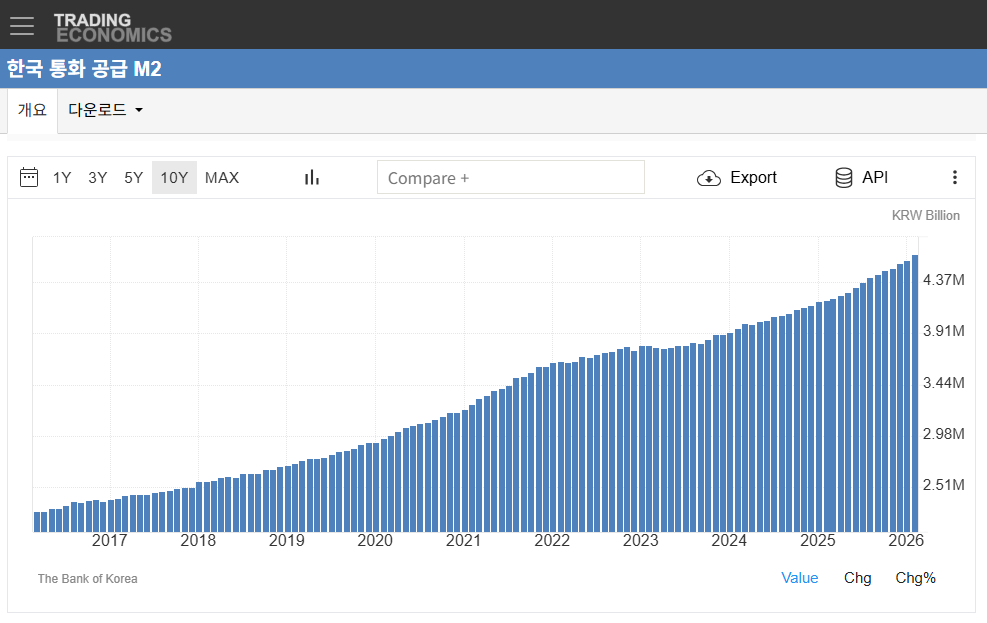
Task: Click the 2026 x-axis label
Action: 906,540
